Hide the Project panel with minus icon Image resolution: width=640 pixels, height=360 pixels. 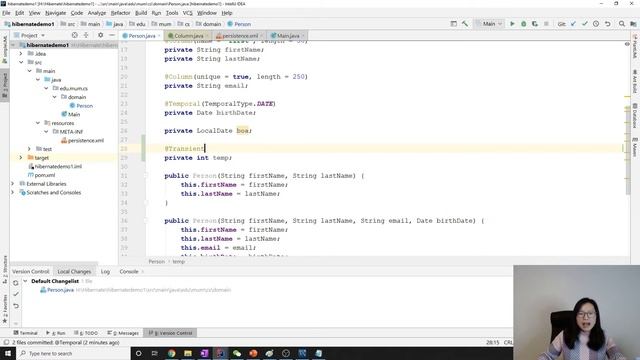(112, 36)
